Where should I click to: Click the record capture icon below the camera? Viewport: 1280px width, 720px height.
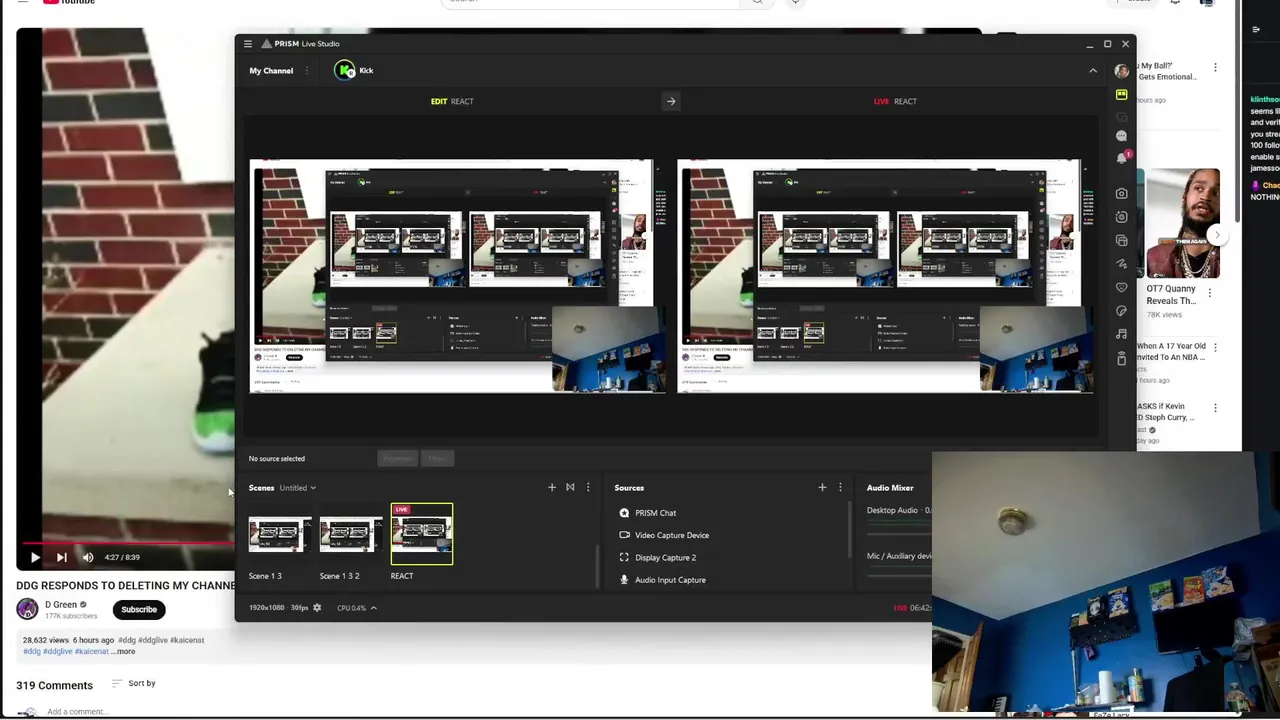tap(1121, 217)
